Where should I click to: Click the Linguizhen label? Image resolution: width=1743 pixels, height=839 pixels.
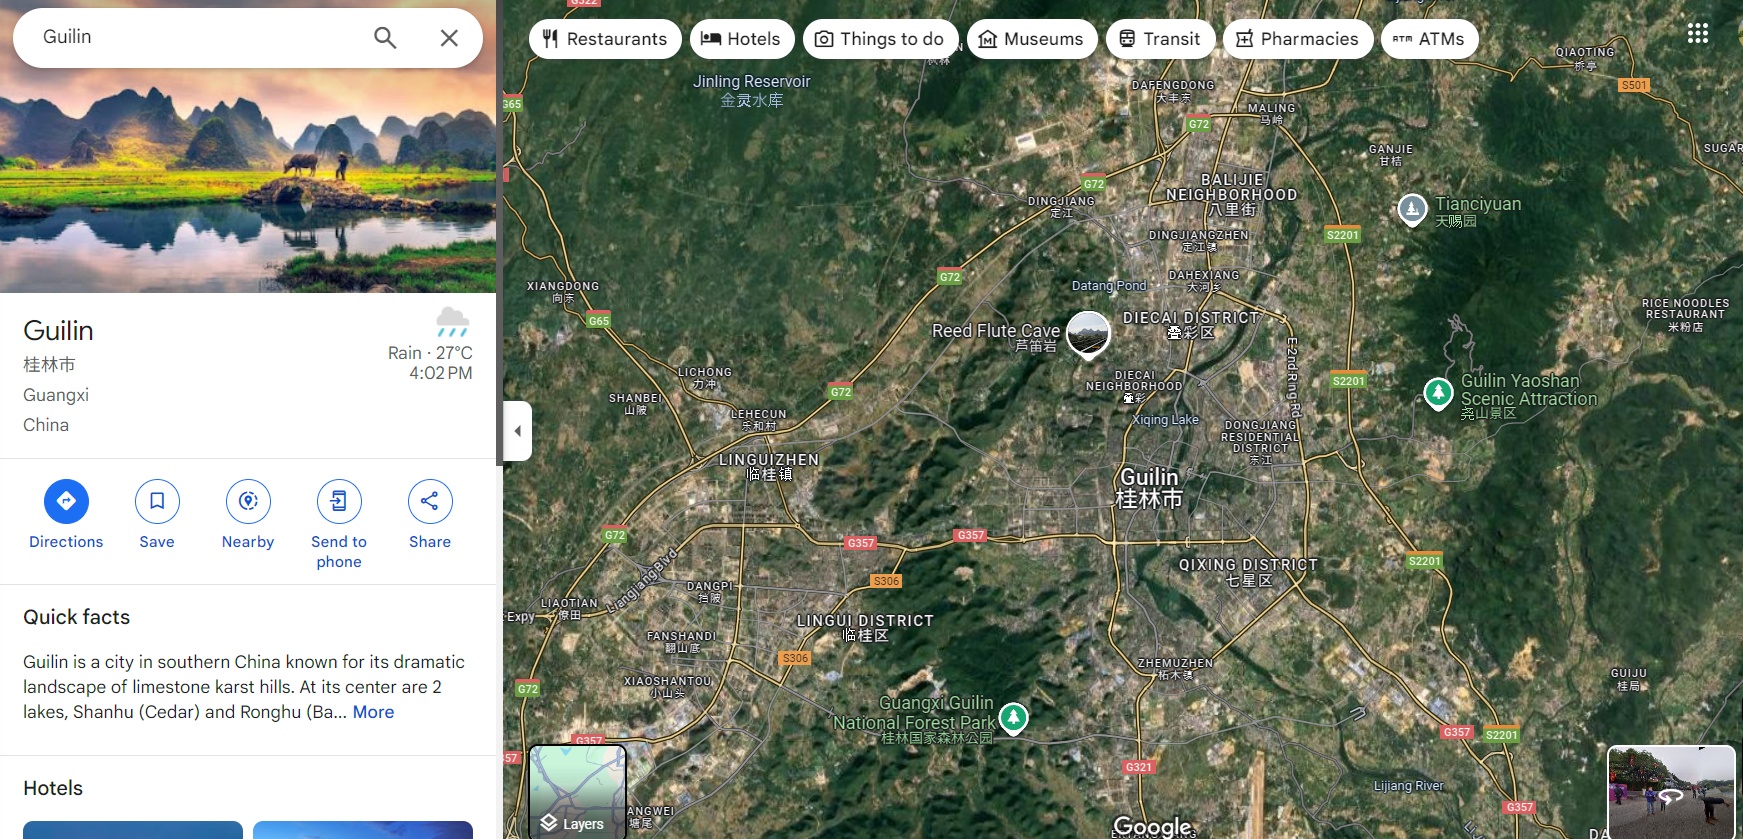pyautogui.click(x=769, y=467)
